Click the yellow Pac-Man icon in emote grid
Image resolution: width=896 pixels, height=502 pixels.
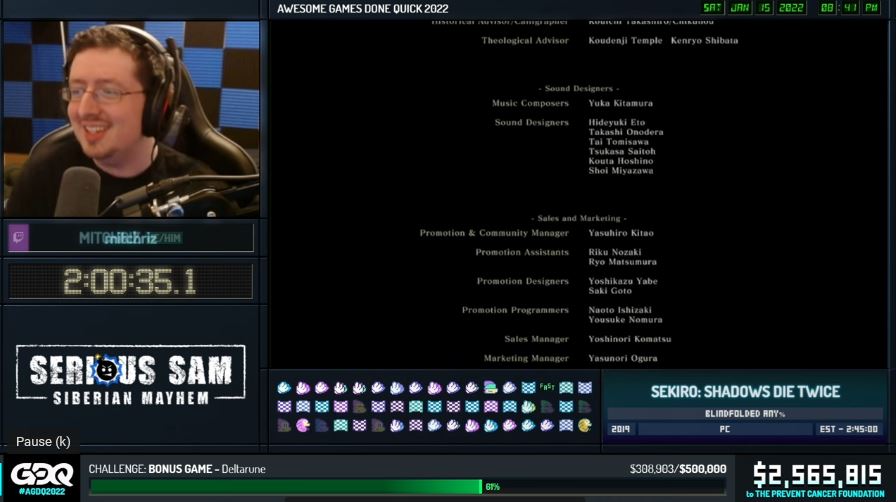pos(585,425)
